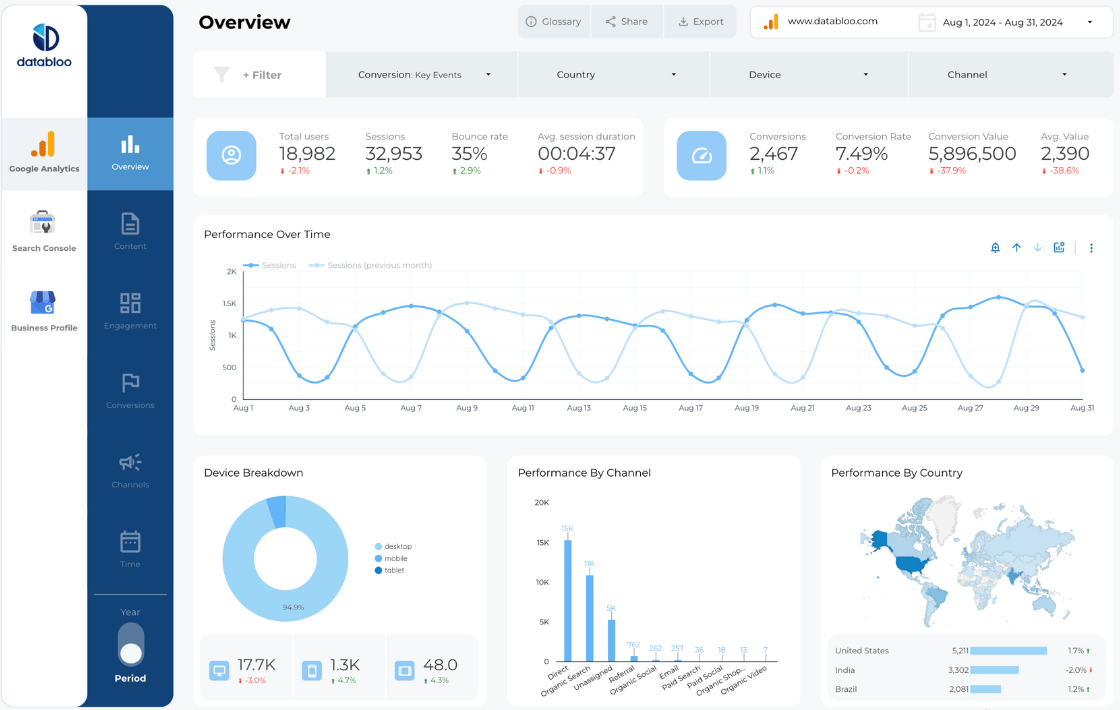Go to the Time page
The height and width of the screenshot is (710, 1120).
tap(130, 549)
